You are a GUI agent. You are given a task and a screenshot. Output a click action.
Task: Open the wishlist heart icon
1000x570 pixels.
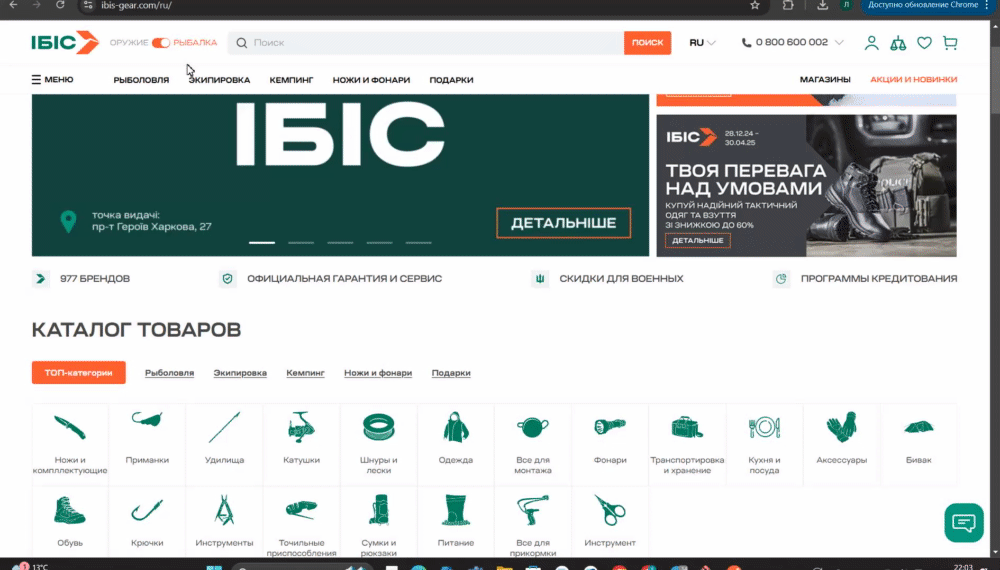(x=924, y=43)
